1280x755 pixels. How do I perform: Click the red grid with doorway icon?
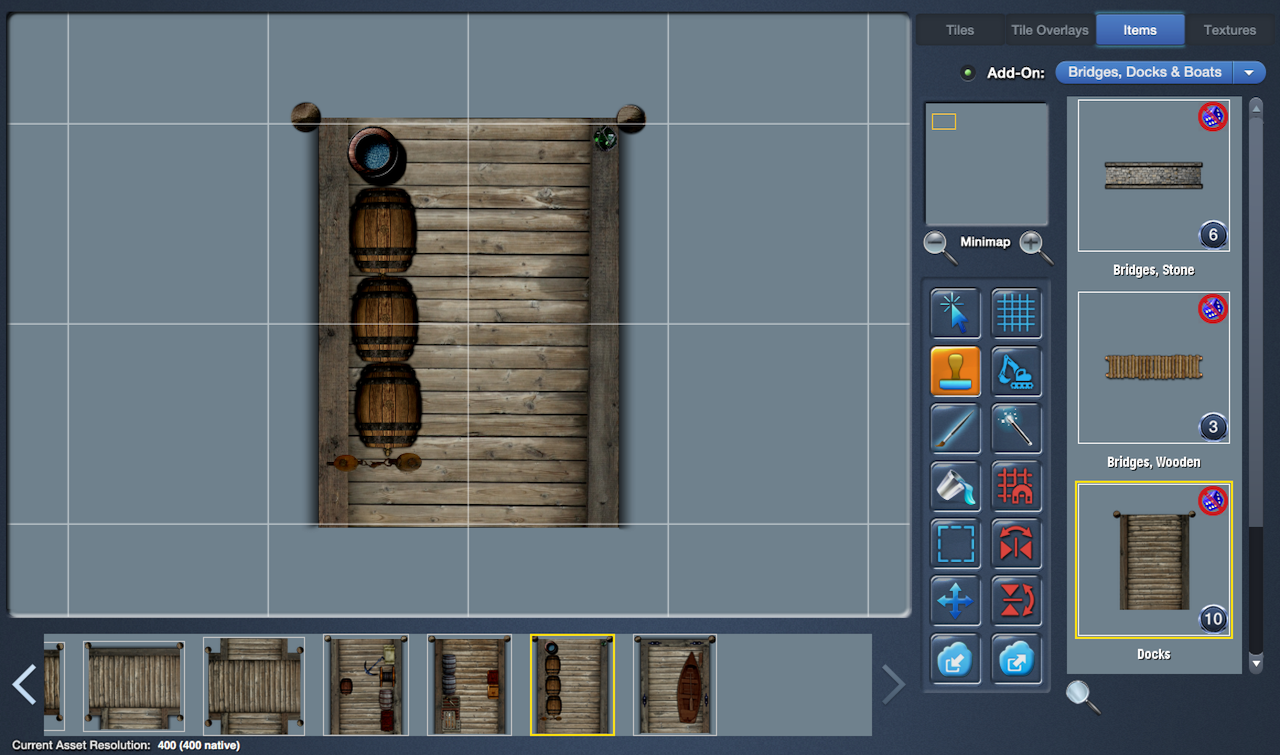point(1016,486)
